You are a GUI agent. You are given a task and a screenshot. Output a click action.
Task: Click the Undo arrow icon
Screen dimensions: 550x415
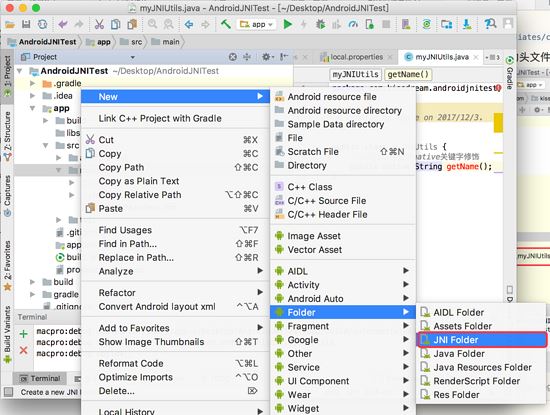pos(63,24)
